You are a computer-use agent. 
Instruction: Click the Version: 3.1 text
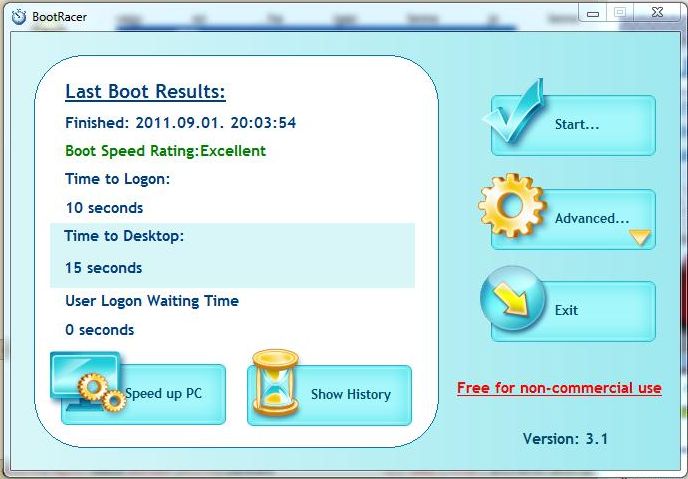565,439
